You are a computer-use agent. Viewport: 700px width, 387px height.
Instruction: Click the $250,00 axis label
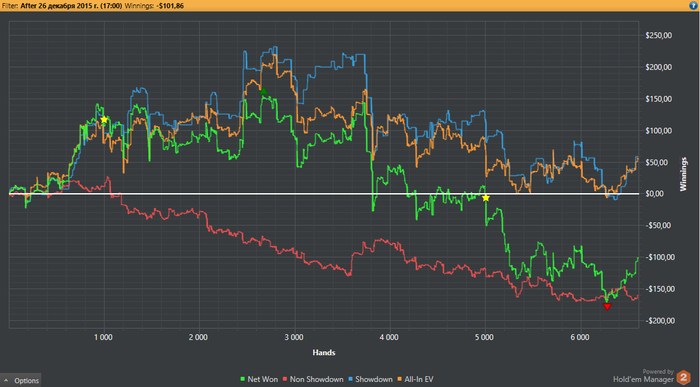click(x=658, y=35)
